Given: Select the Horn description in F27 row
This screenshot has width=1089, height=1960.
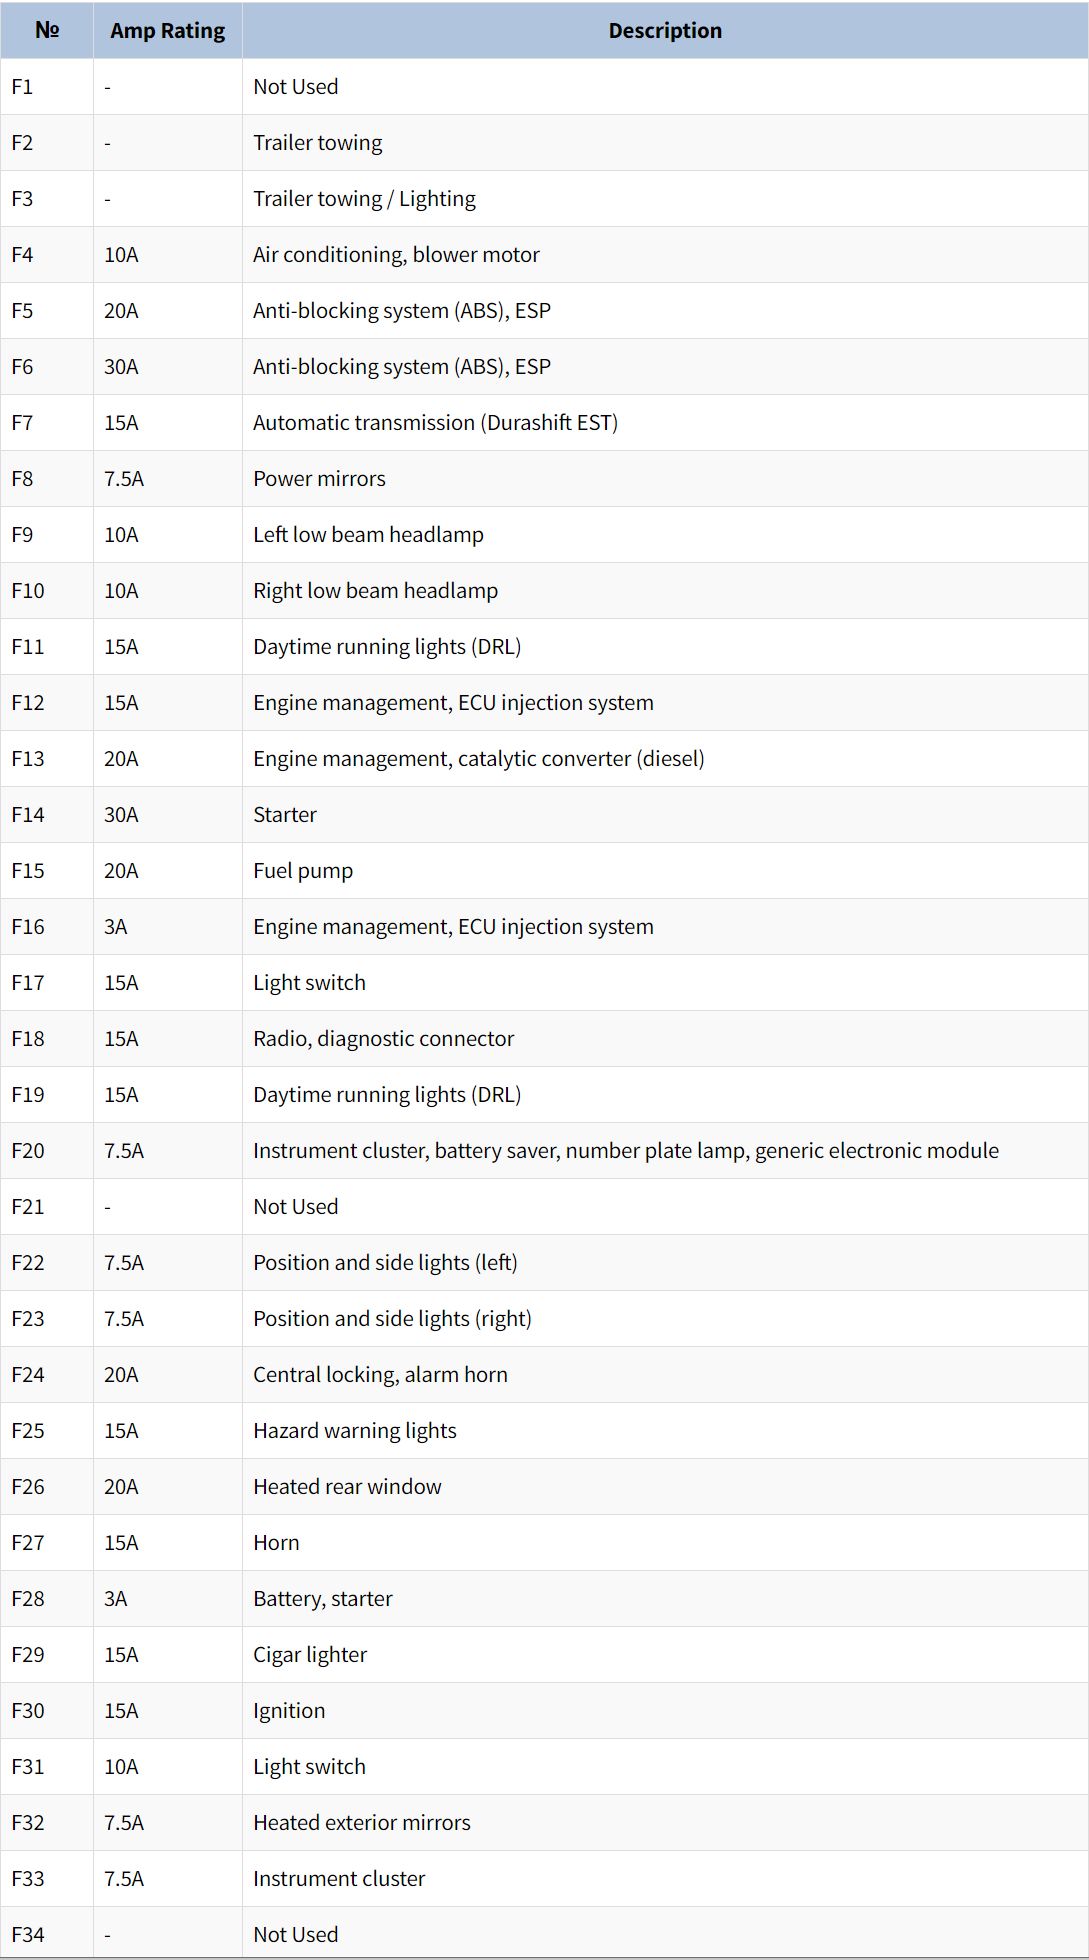Looking at the screenshot, I should pos(276,1543).
